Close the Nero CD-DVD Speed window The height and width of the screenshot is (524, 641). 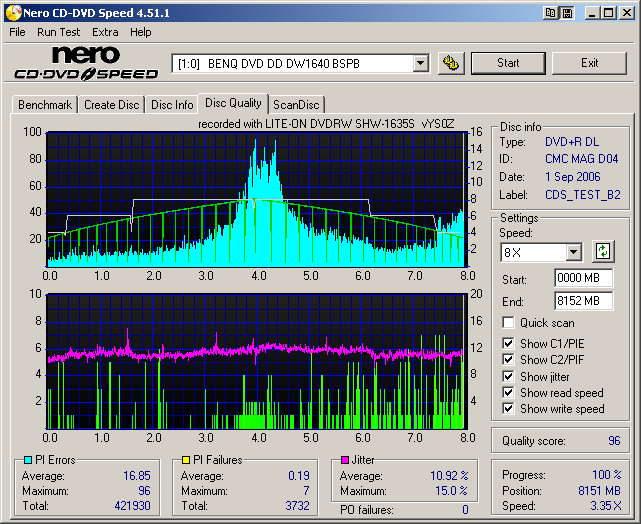(x=626, y=13)
